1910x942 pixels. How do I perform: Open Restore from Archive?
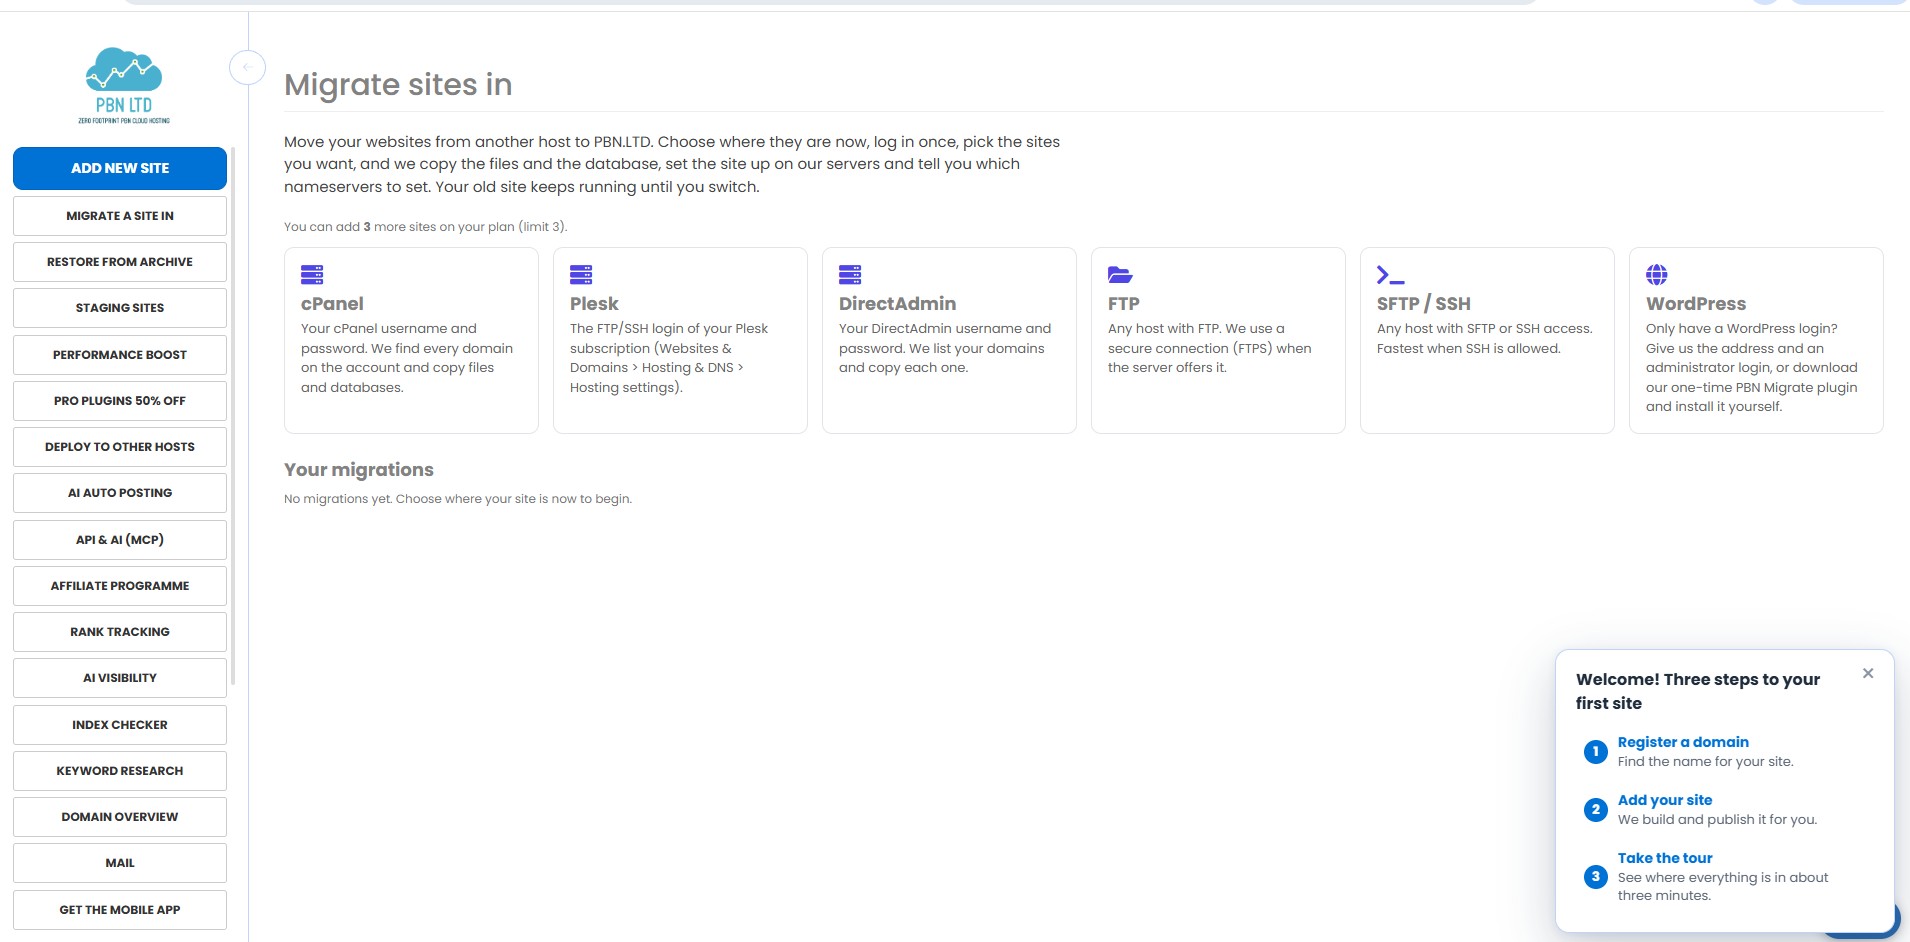[120, 262]
